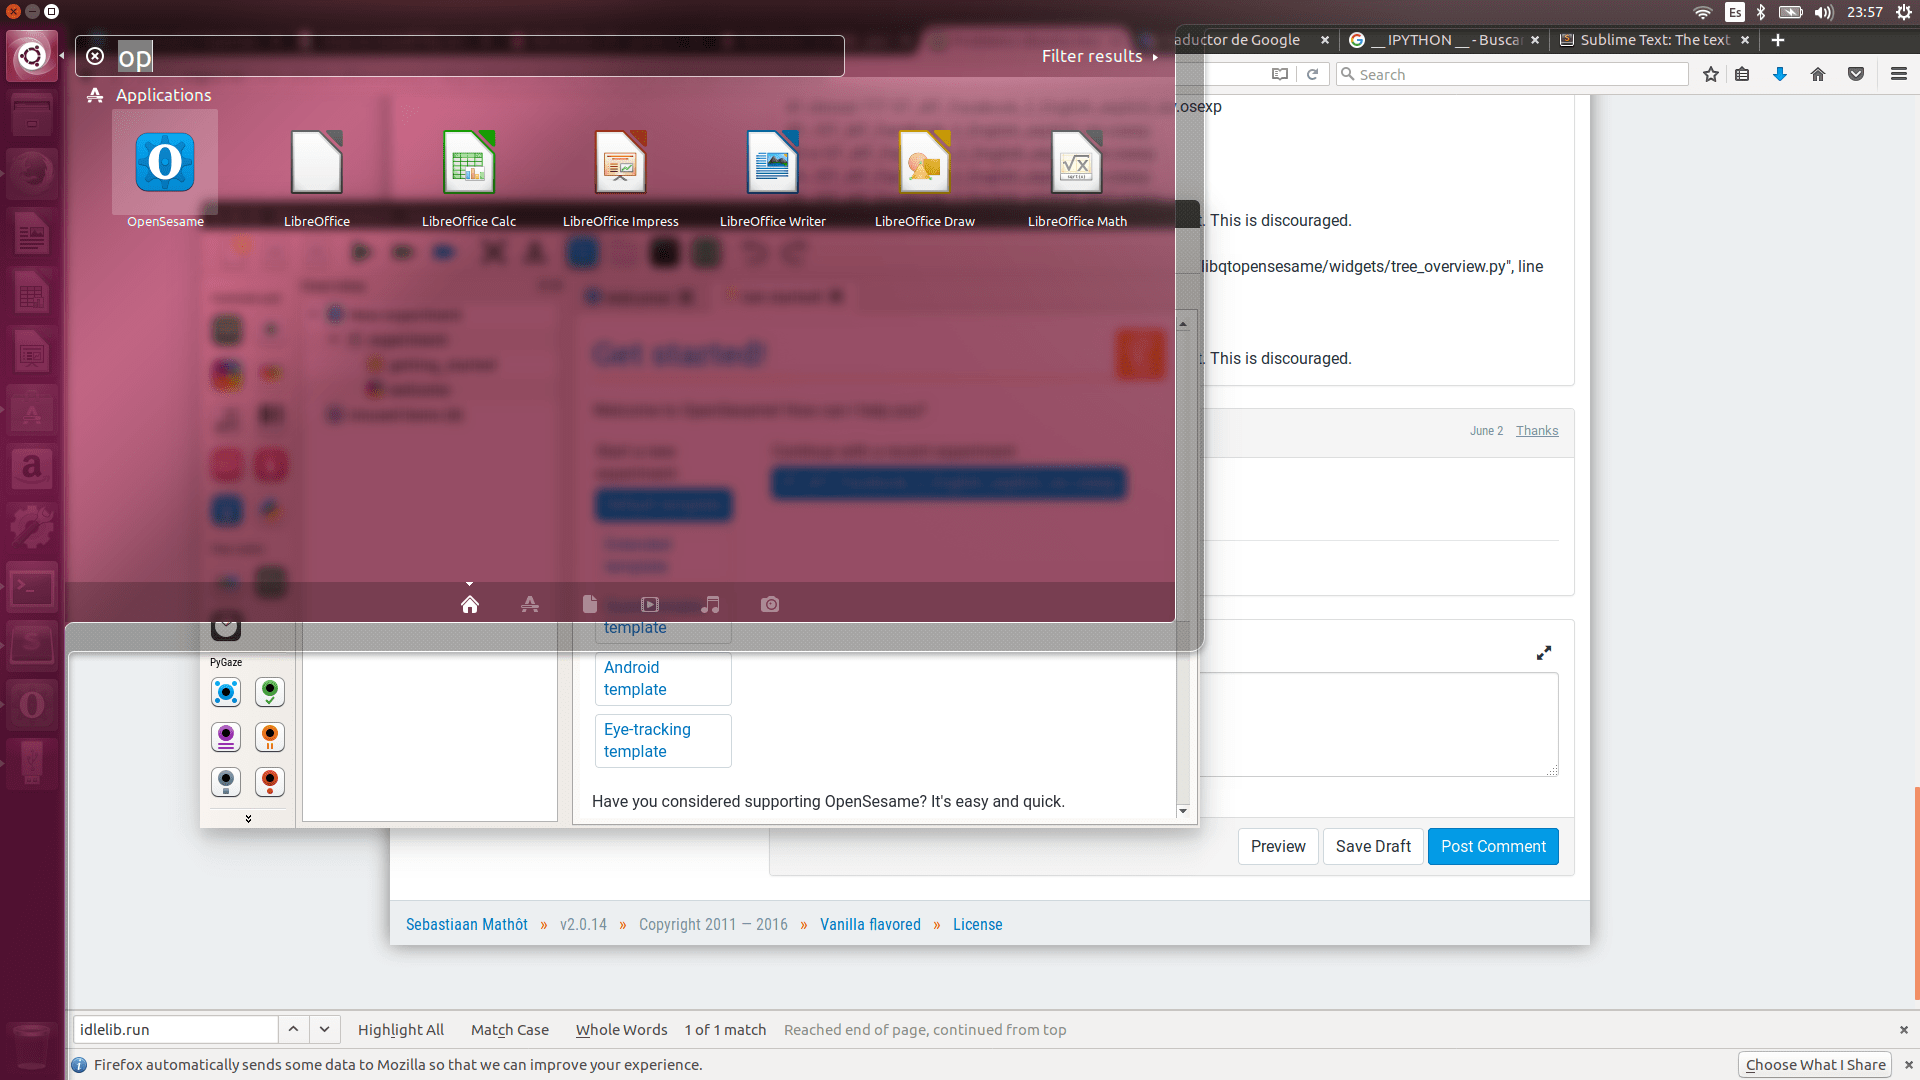Show Firefox bookmarks list

tap(1742, 74)
